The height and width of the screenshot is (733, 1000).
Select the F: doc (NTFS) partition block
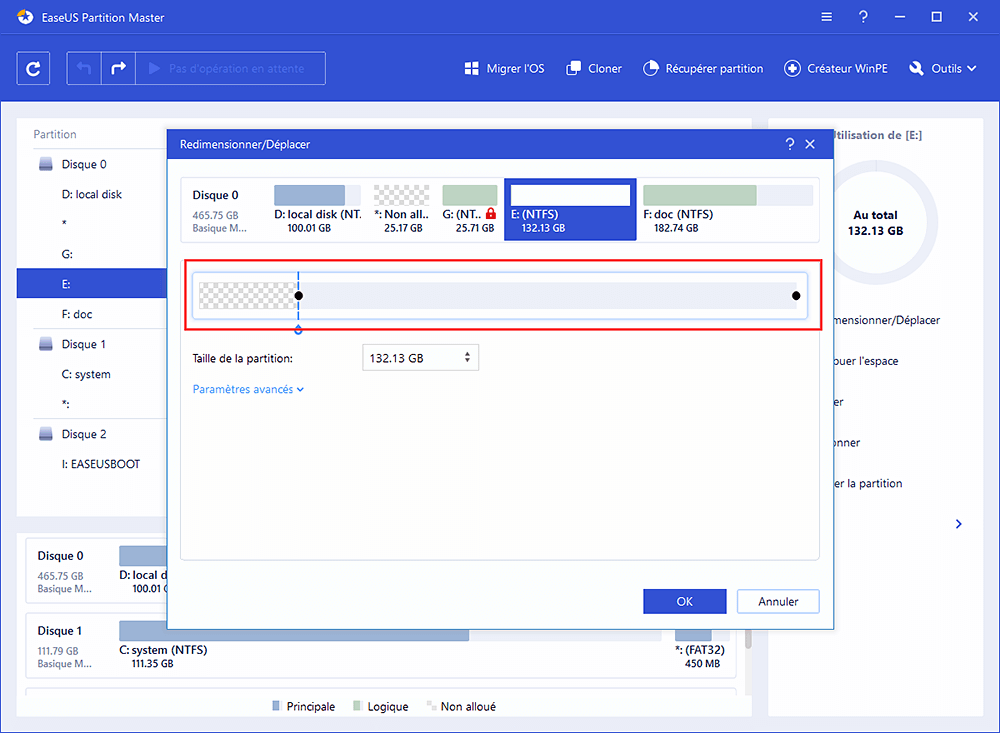[727, 209]
